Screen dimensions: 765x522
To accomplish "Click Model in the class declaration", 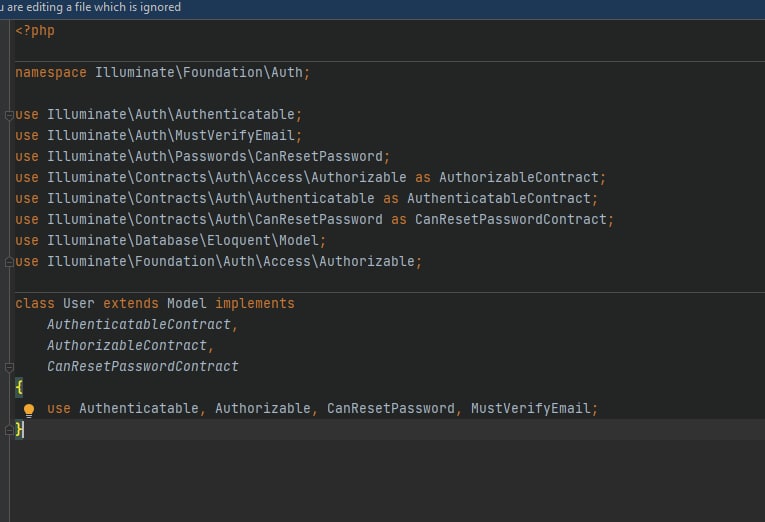I will click(187, 303).
